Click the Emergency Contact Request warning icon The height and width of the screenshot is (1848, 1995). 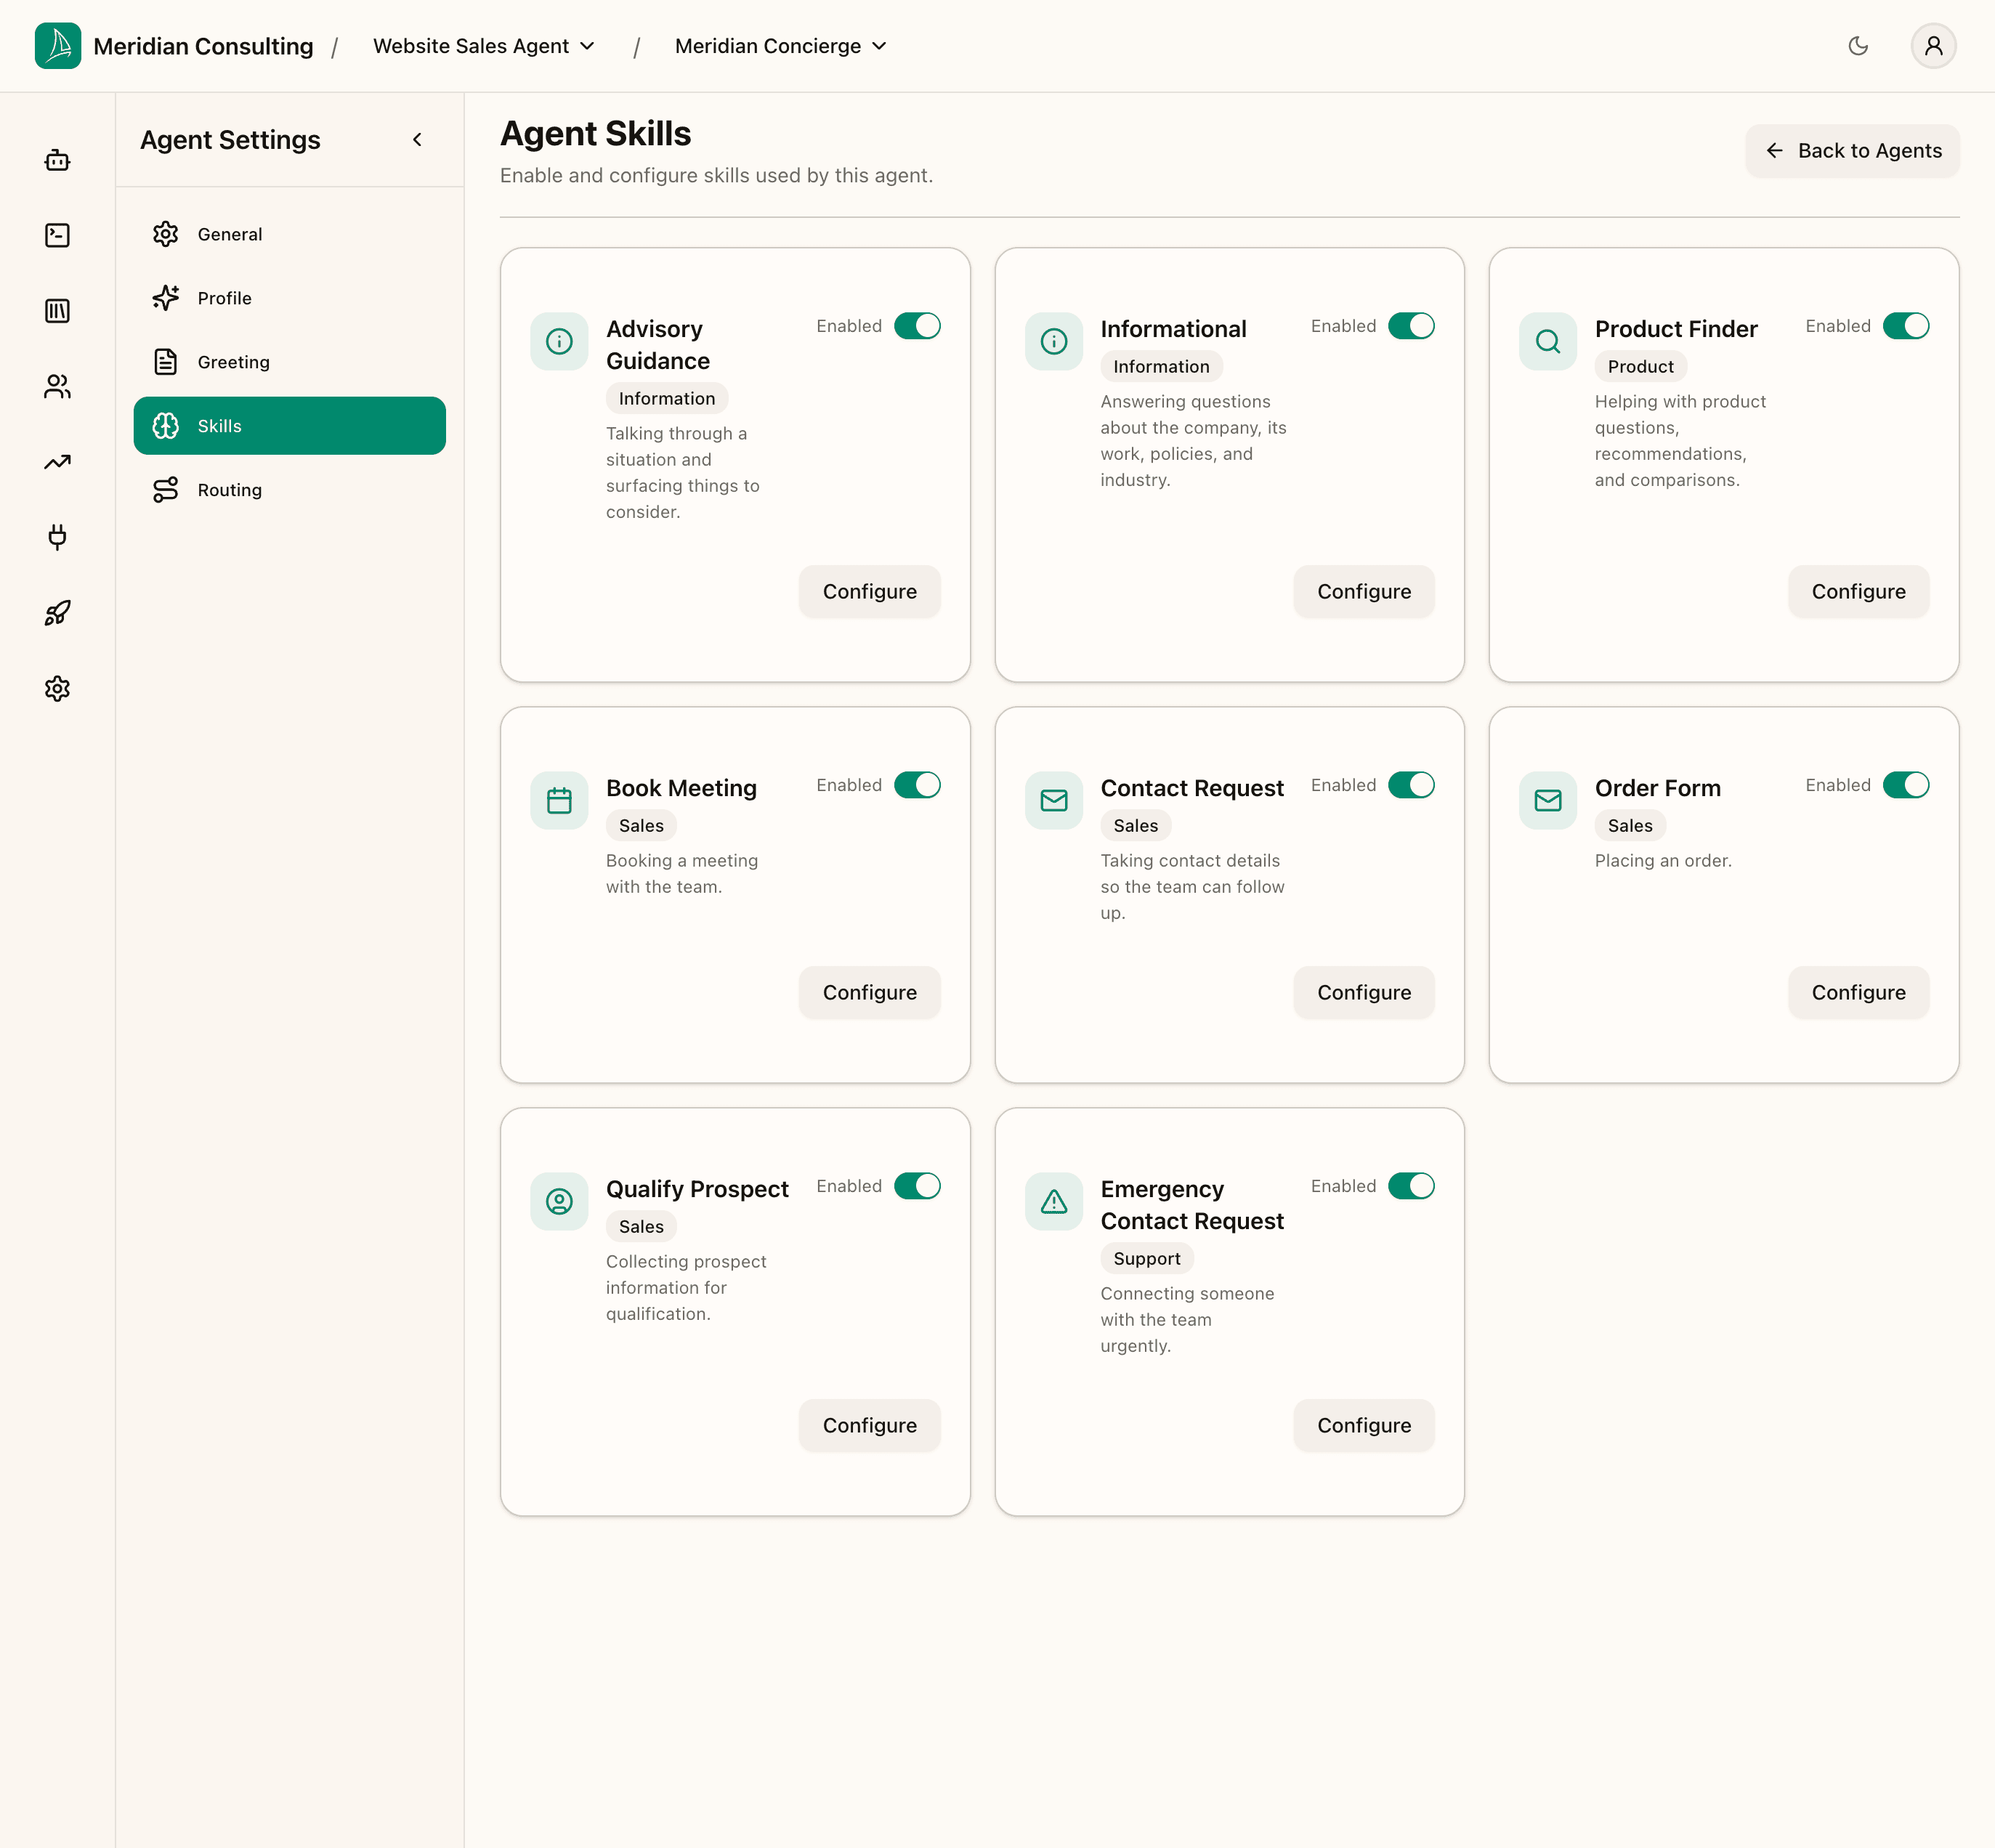point(1054,1202)
